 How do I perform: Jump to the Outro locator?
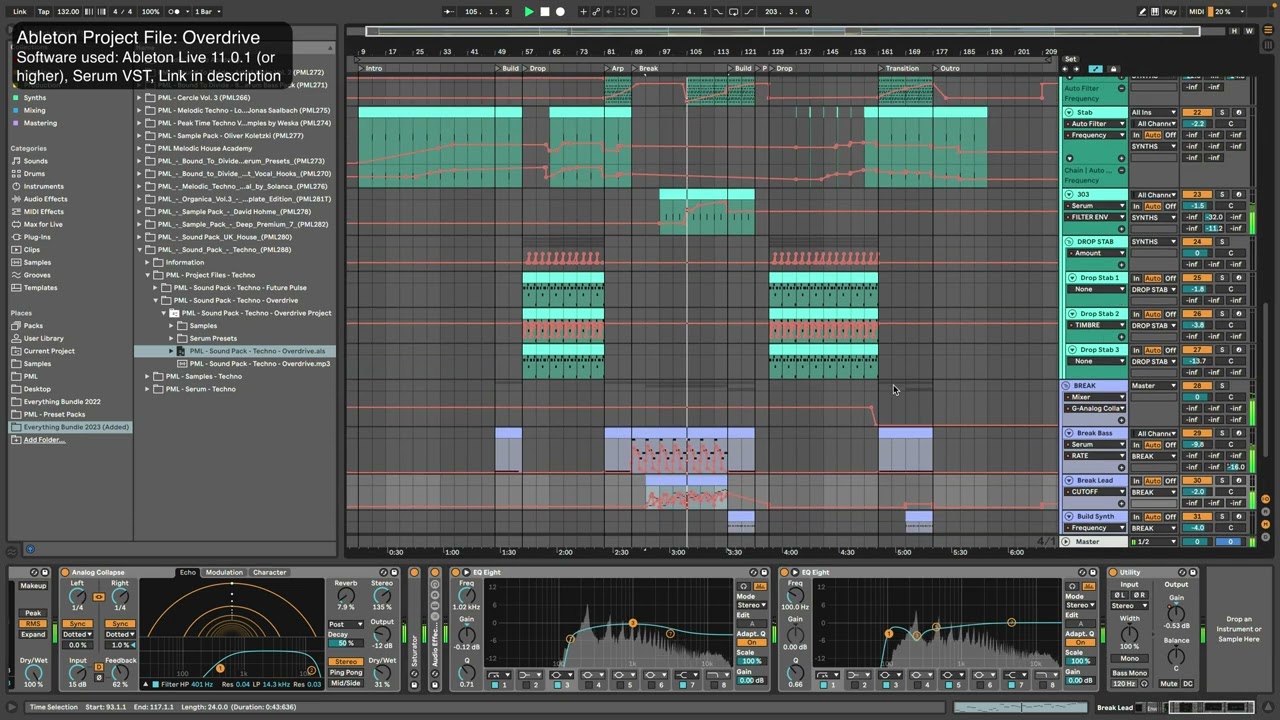tap(946, 68)
